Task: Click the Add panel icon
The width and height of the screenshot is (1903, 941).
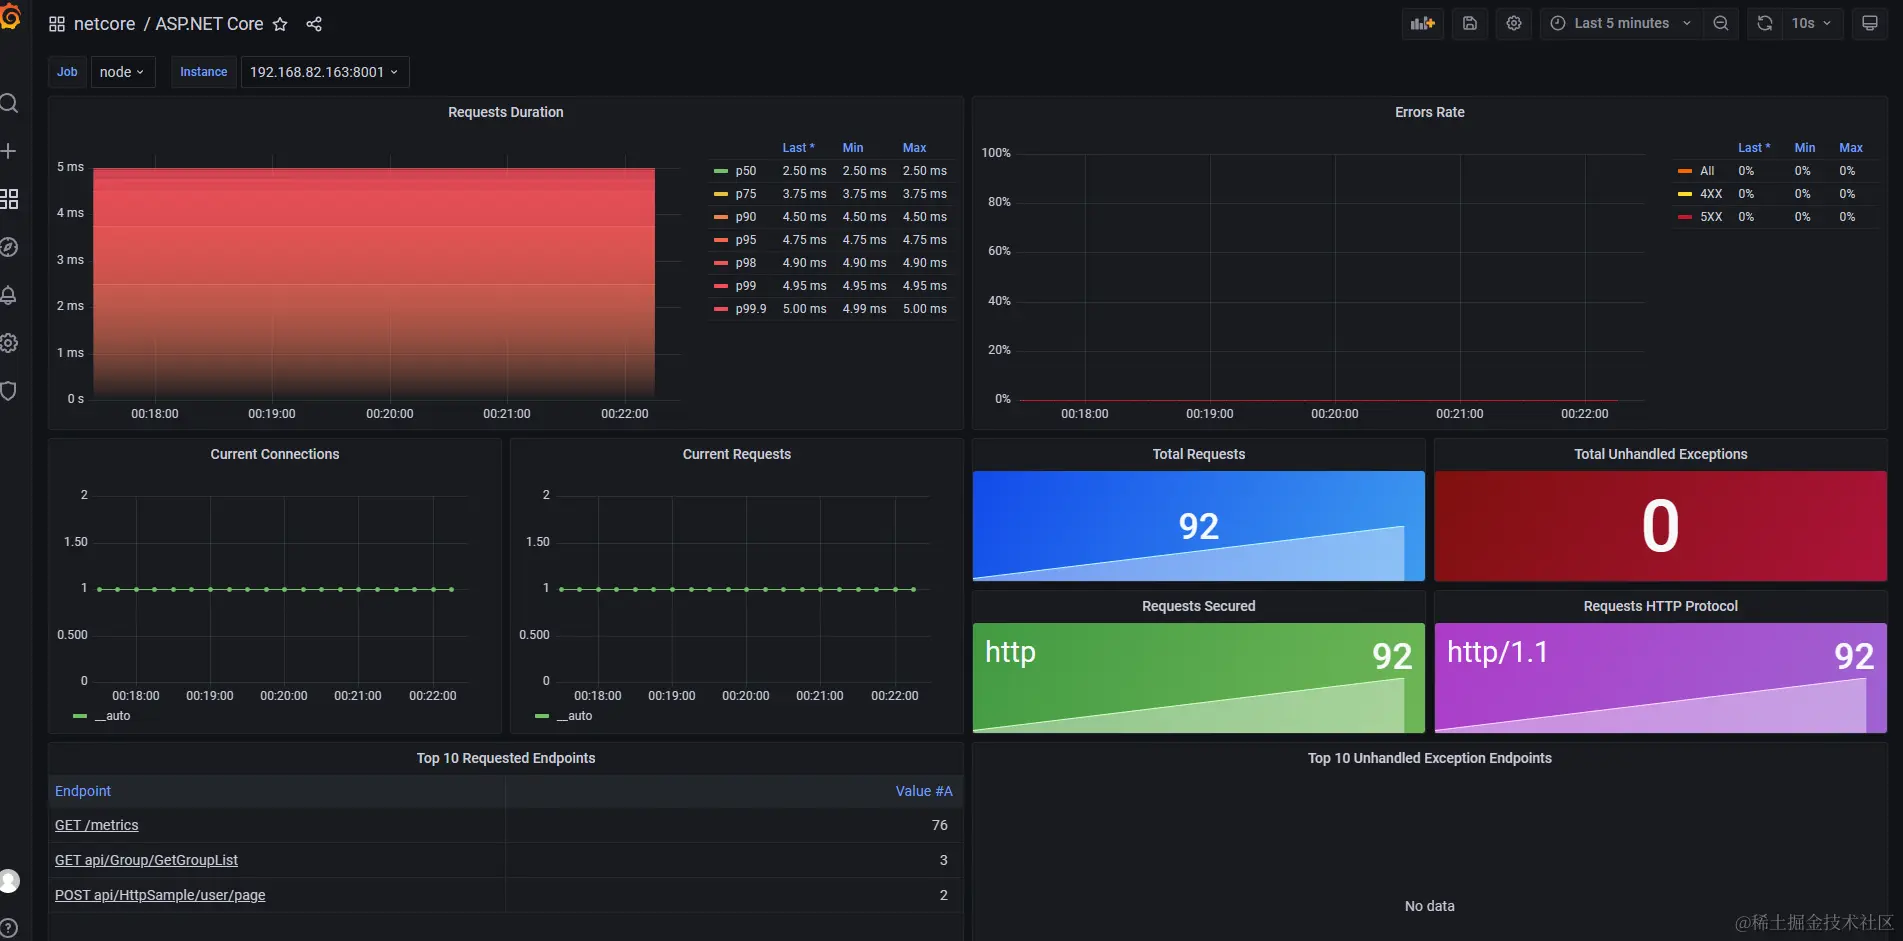Action: click(1422, 23)
